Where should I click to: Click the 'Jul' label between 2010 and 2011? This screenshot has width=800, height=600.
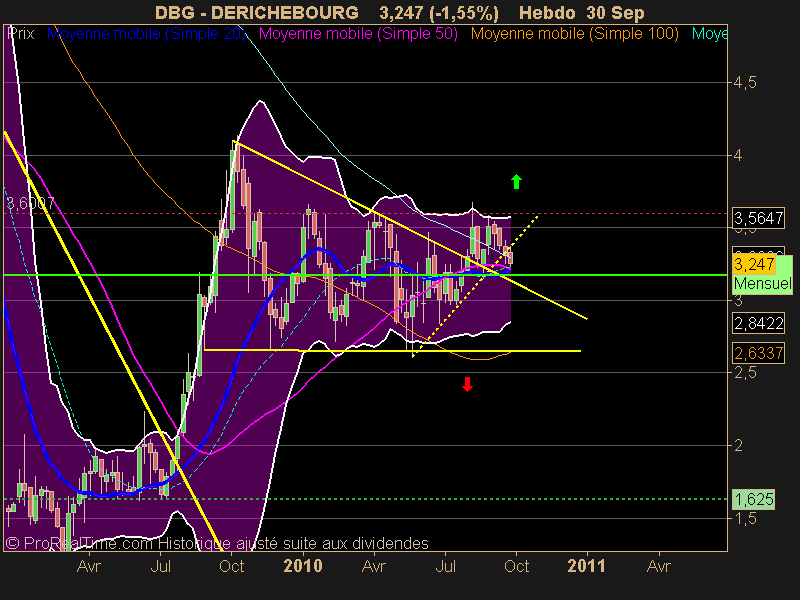445,566
